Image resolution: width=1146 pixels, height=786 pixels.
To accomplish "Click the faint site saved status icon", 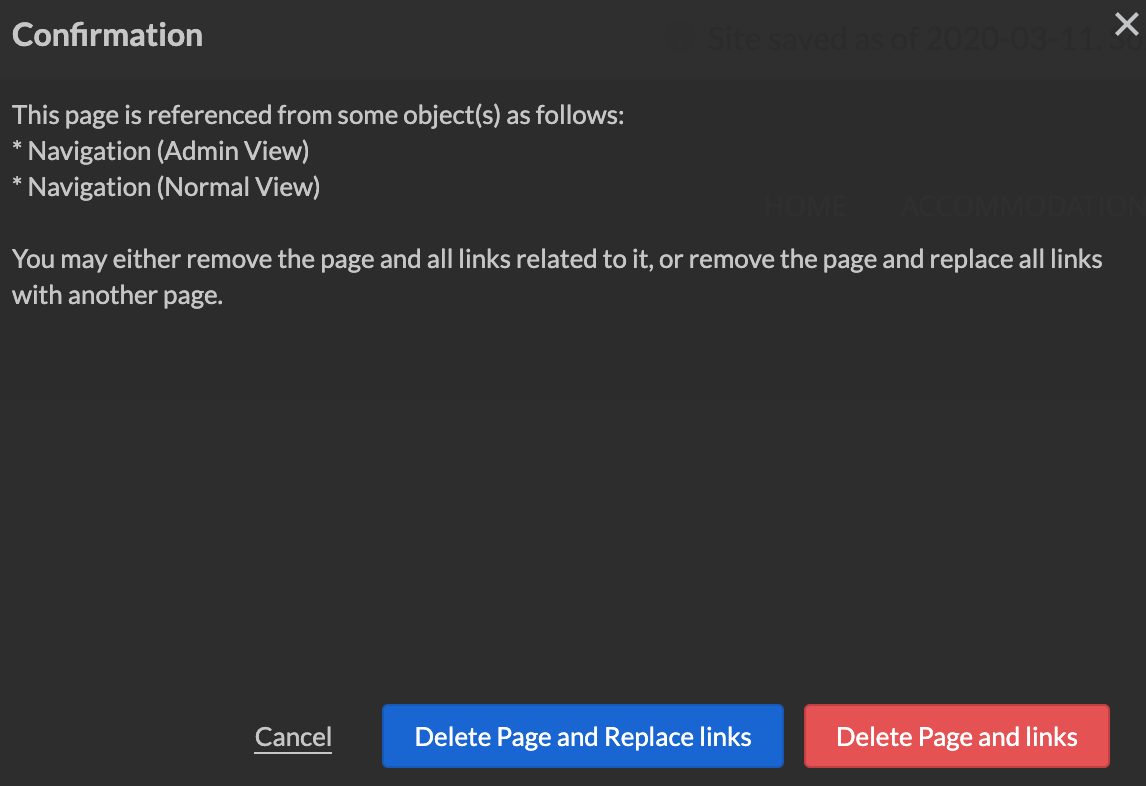I will [x=680, y=39].
